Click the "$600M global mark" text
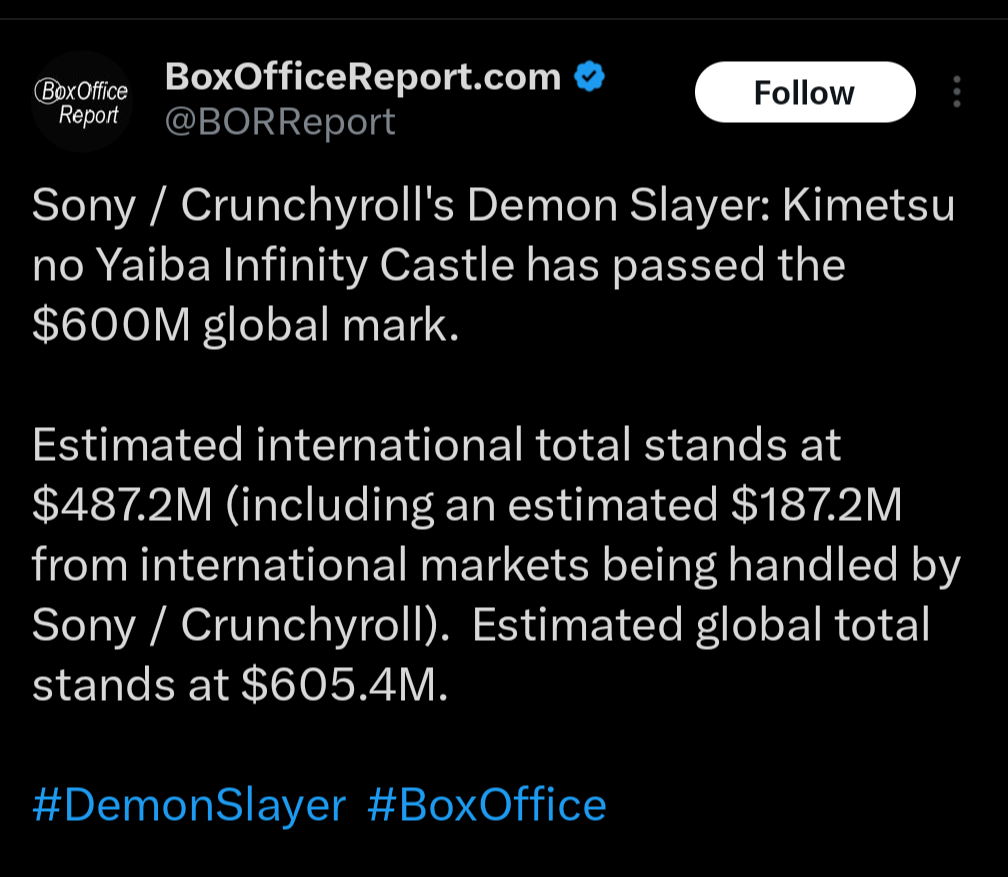The width and height of the screenshot is (1008, 877). point(245,326)
